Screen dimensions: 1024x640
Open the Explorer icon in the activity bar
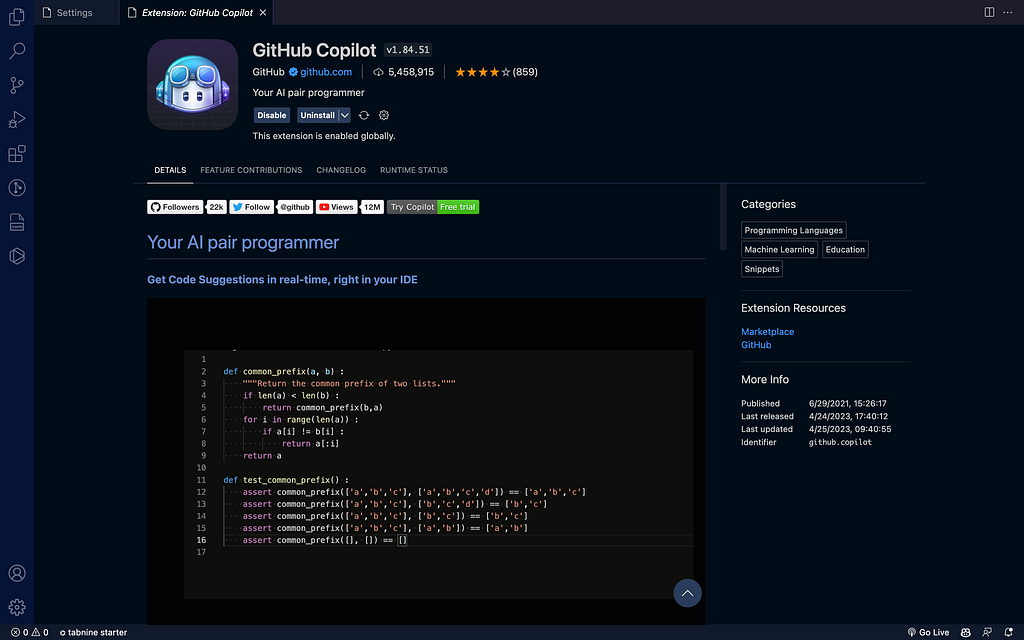(16, 17)
